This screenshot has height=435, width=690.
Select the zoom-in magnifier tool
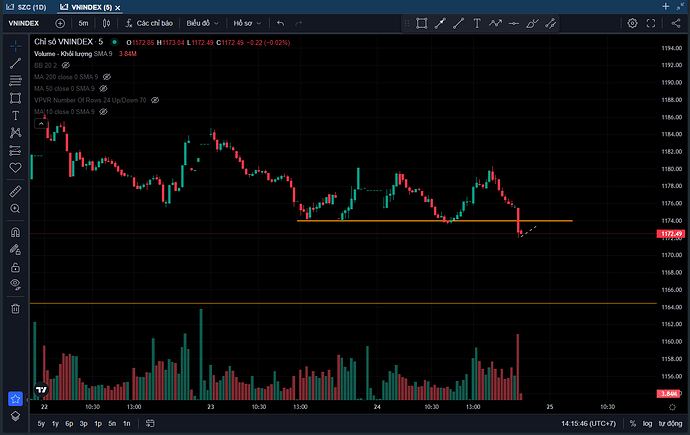tap(15, 208)
